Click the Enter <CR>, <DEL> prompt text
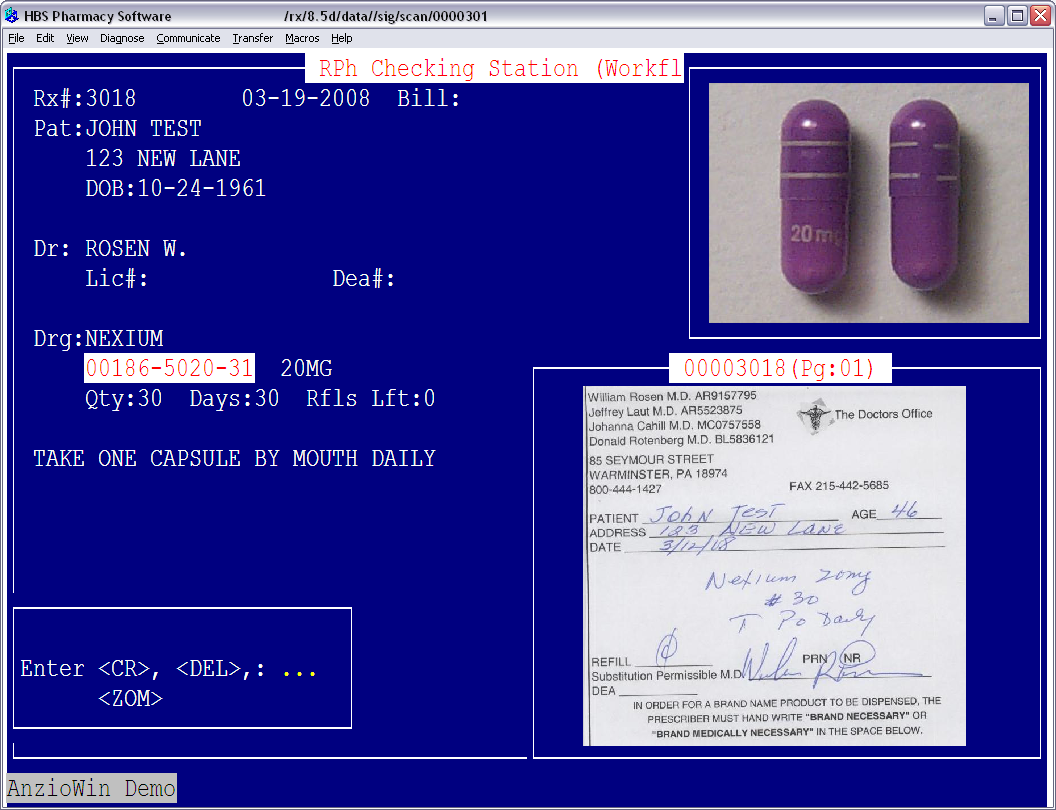Screen dimensions: 1056x810 [143, 669]
